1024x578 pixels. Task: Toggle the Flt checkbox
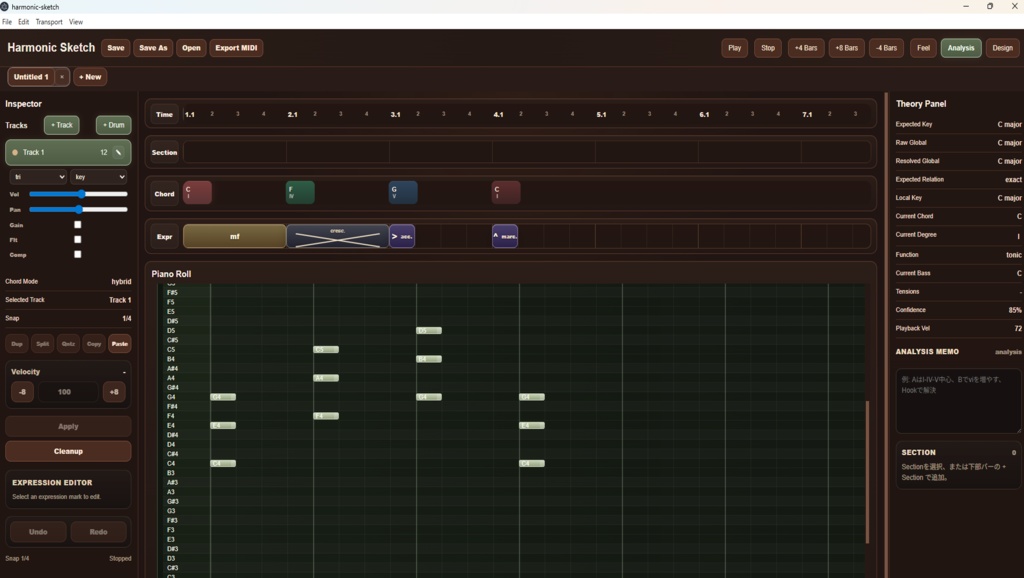click(78, 240)
